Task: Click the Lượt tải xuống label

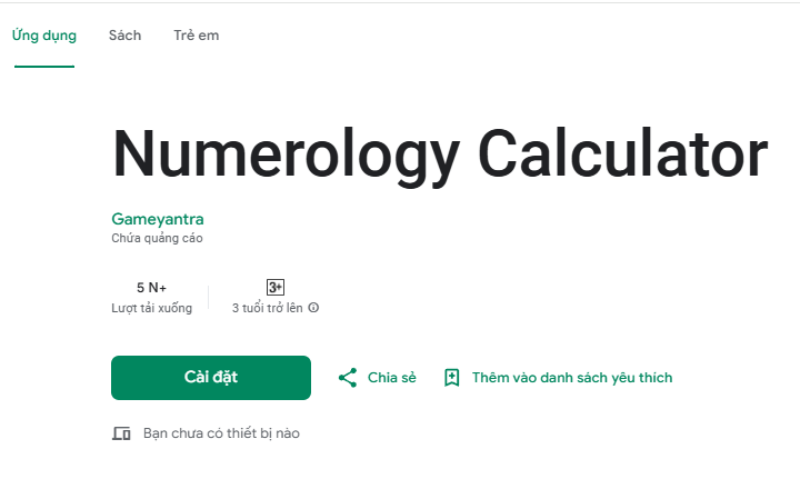Action: click(x=151, y=308)
